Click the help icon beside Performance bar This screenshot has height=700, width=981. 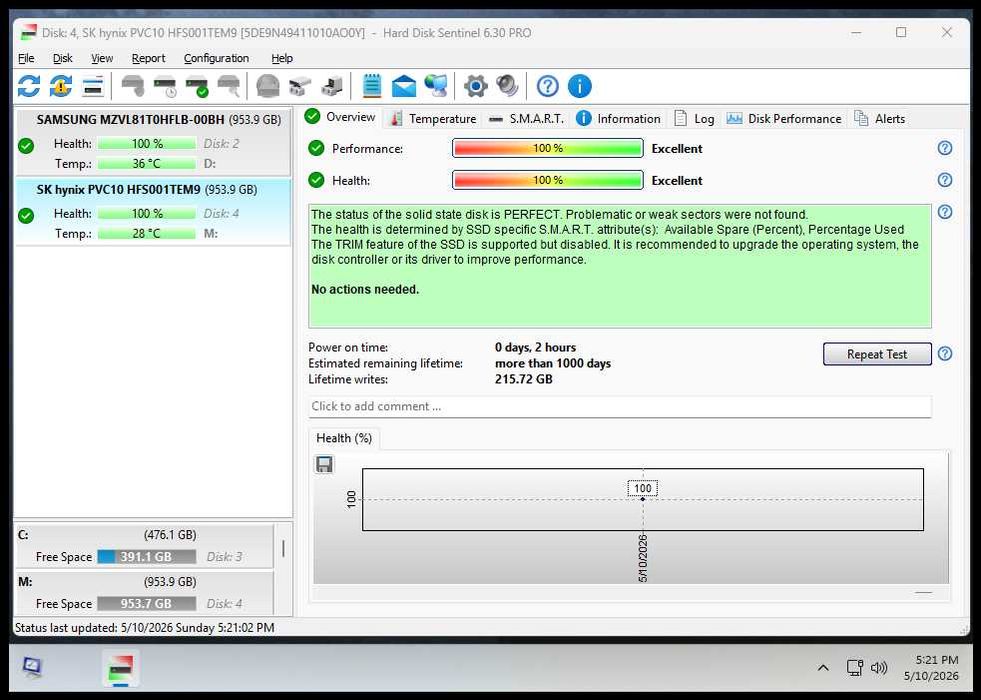click(x=945, y=148)
